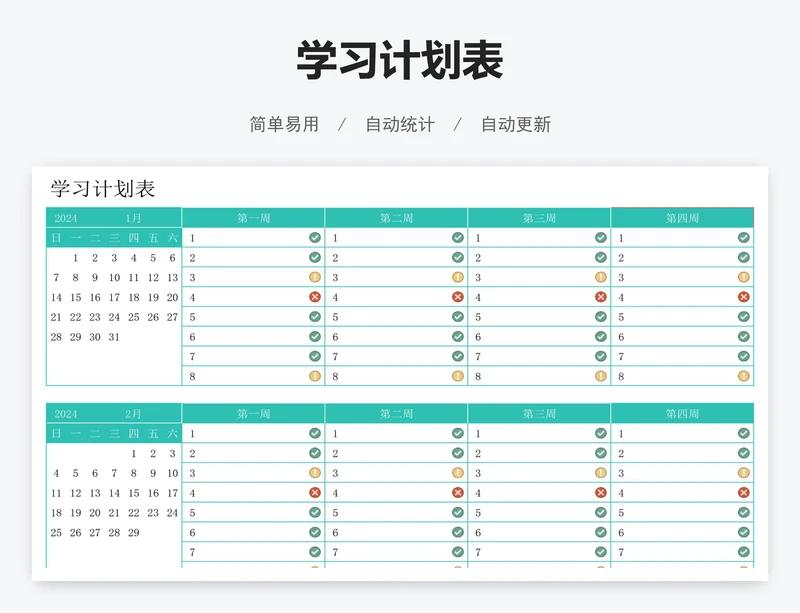Select date 15 in the January calendar
The height and width of the screenshot is (613, 800).
pyautogui.click(x=76, y=297)
